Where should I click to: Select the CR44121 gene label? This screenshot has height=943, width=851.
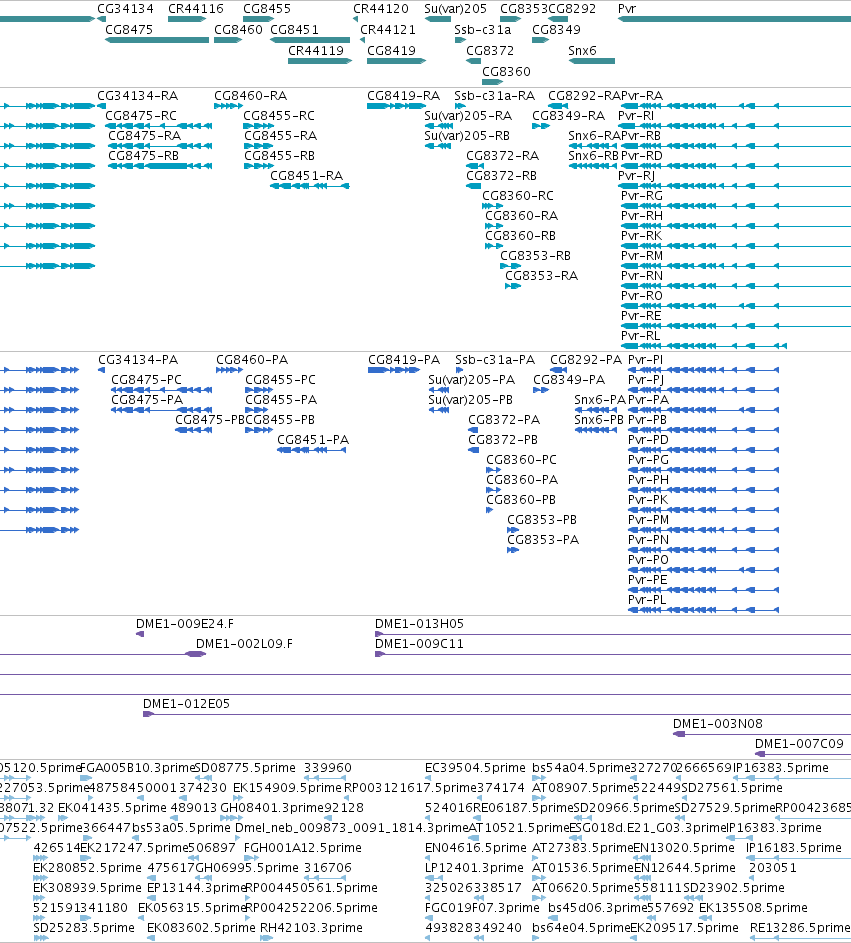click(x=388, y=29)
